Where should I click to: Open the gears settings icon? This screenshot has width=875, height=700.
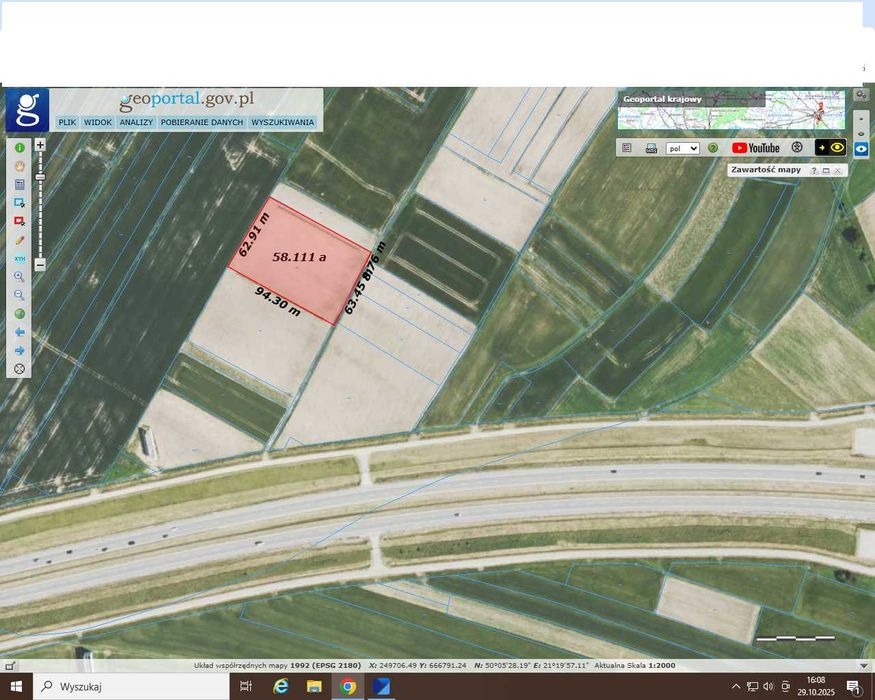click(x=861, y=95)
